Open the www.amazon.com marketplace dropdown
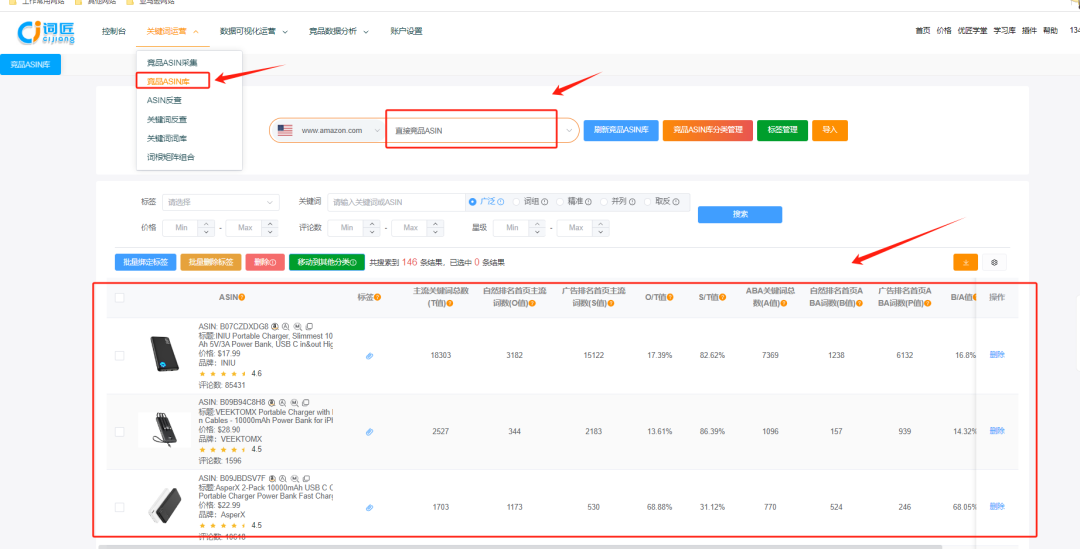The width and height of the screenshot is (1080, 549). pos(330,130)
